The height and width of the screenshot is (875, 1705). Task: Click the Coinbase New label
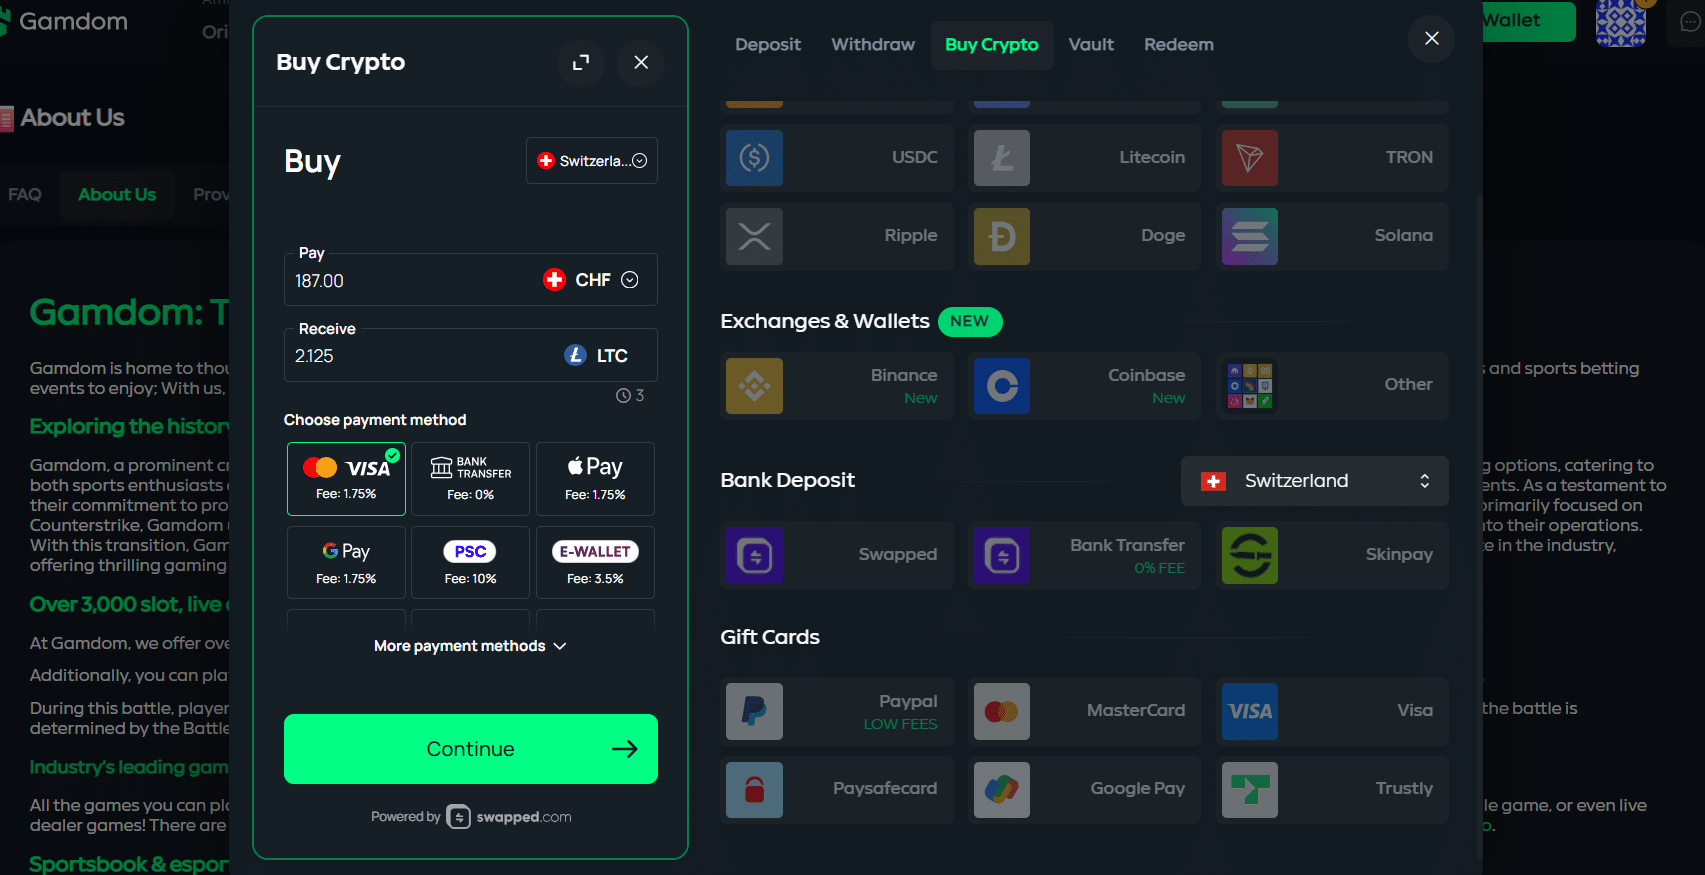click(1168, 398)
